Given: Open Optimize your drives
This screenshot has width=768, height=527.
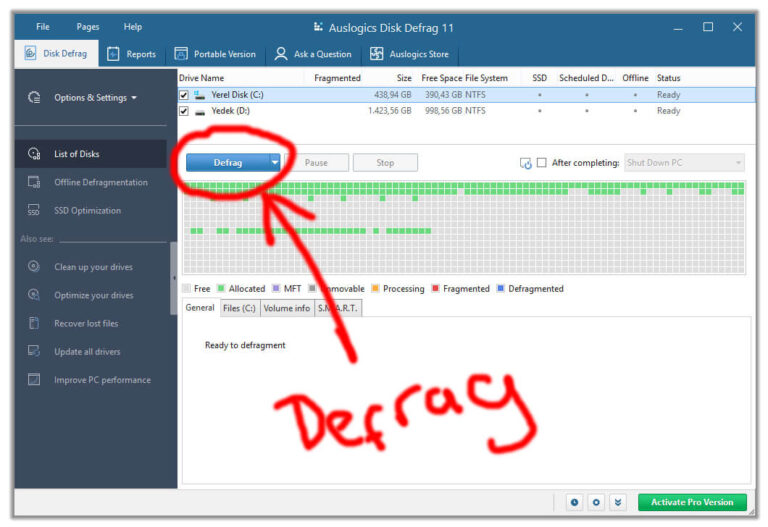Looking at the screenshot, I should point(94,295).
